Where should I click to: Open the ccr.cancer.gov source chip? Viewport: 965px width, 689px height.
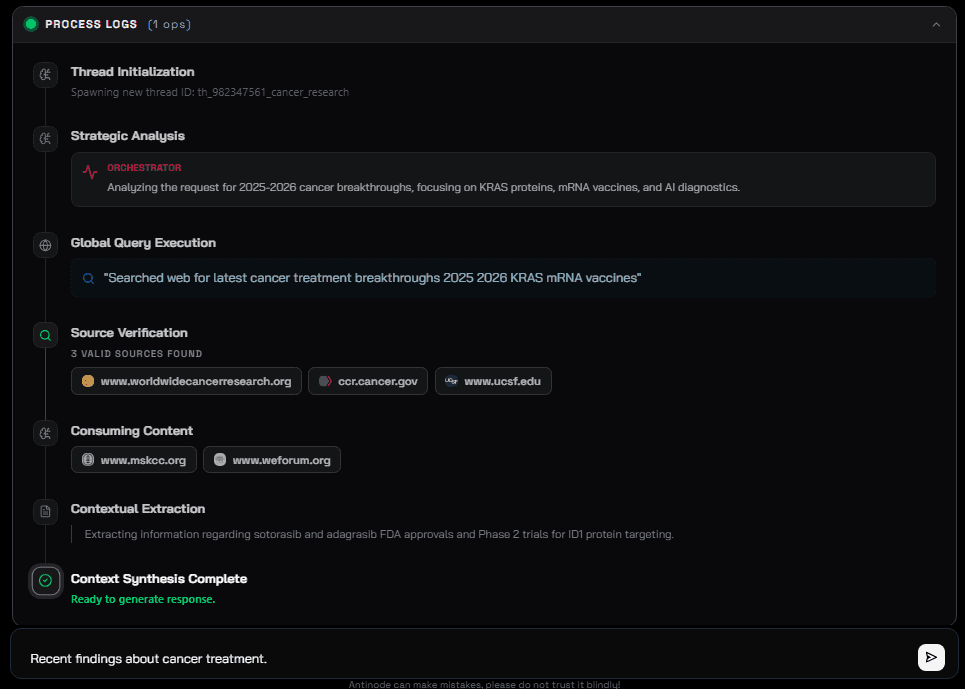[x=368, y=381]
